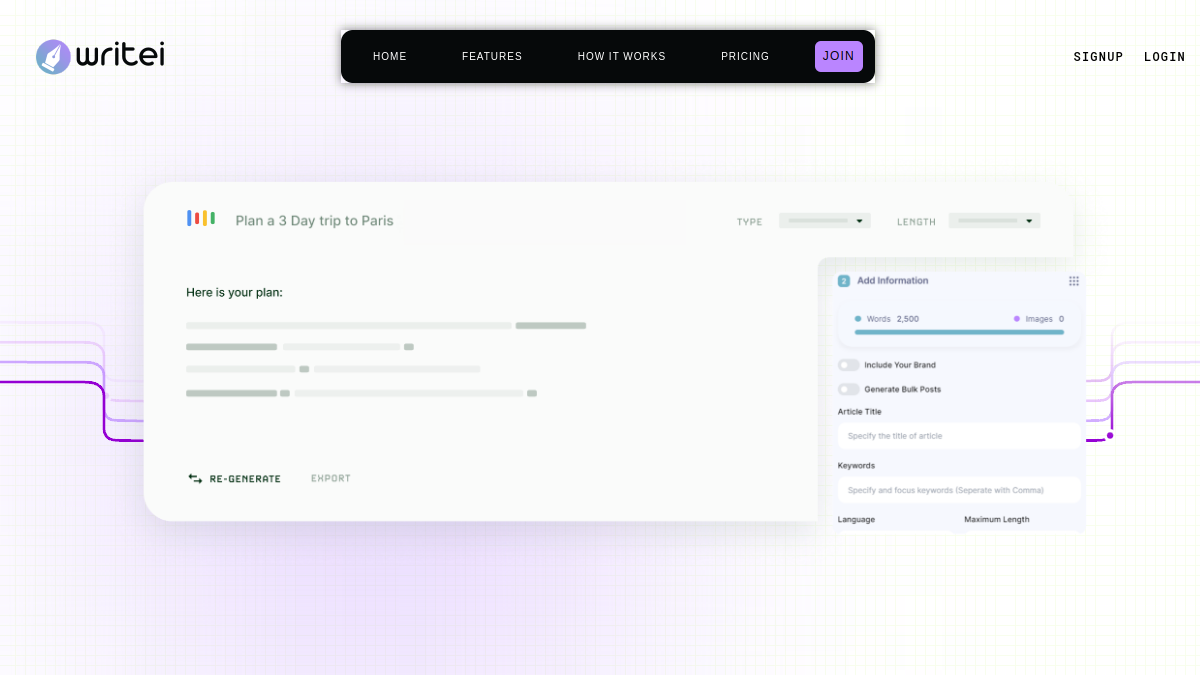The image size is (1200, 675).
Task: Click the purple Images indicator dot
Action: pyautogui.click(x=1017, y=319)
